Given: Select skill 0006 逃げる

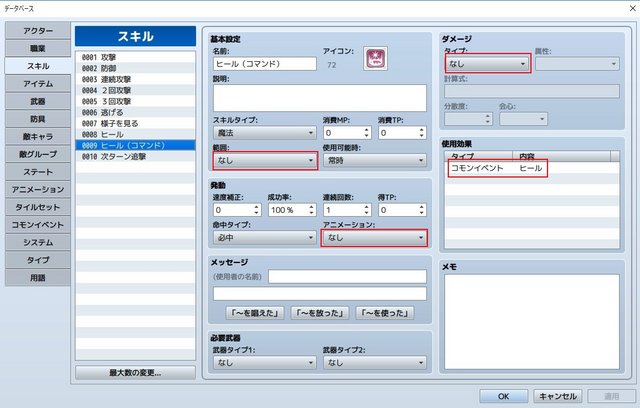Looking at the screenshot, I should click(135, 112).
